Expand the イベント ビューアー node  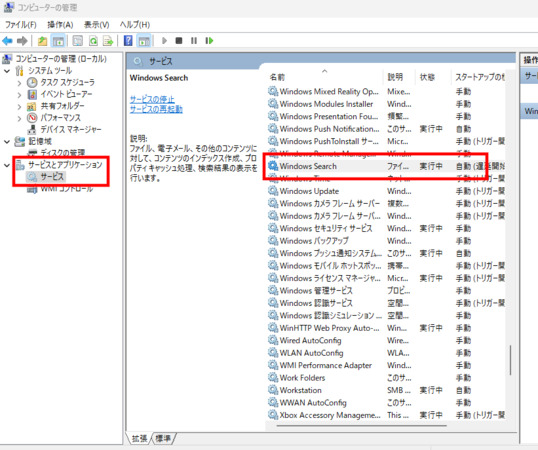click(19, 95)
